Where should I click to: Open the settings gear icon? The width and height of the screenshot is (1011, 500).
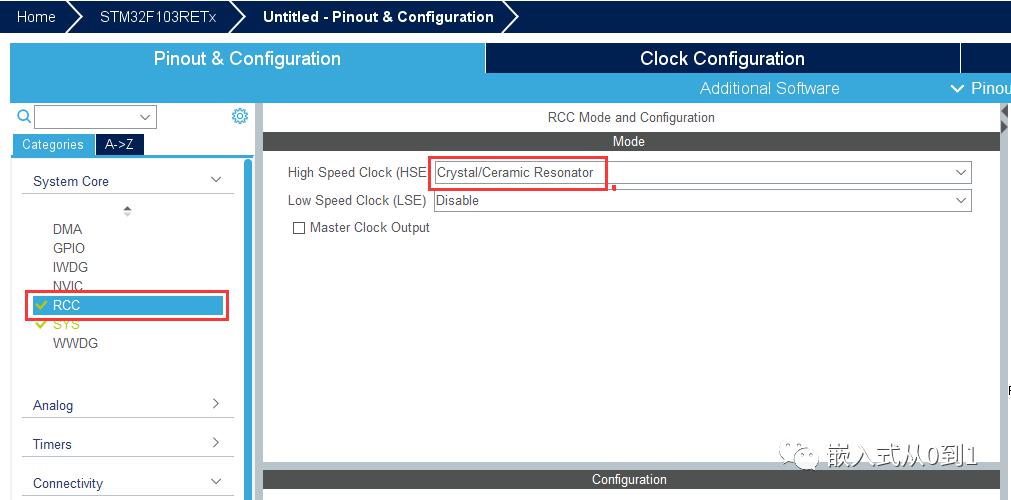pos(240,116)
